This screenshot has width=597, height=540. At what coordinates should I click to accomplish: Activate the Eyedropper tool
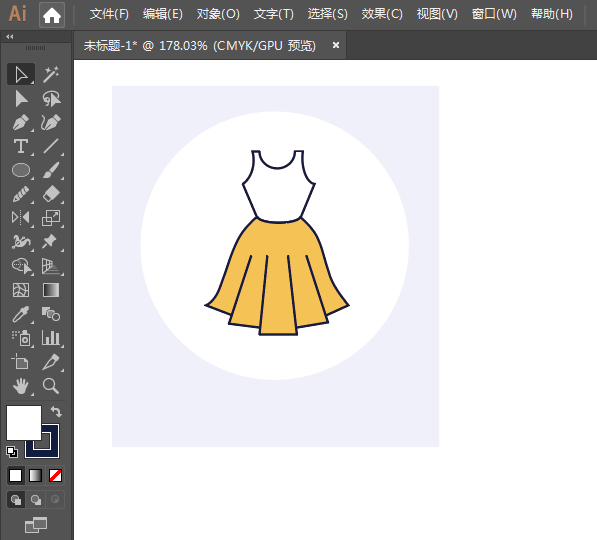(21, 315)
